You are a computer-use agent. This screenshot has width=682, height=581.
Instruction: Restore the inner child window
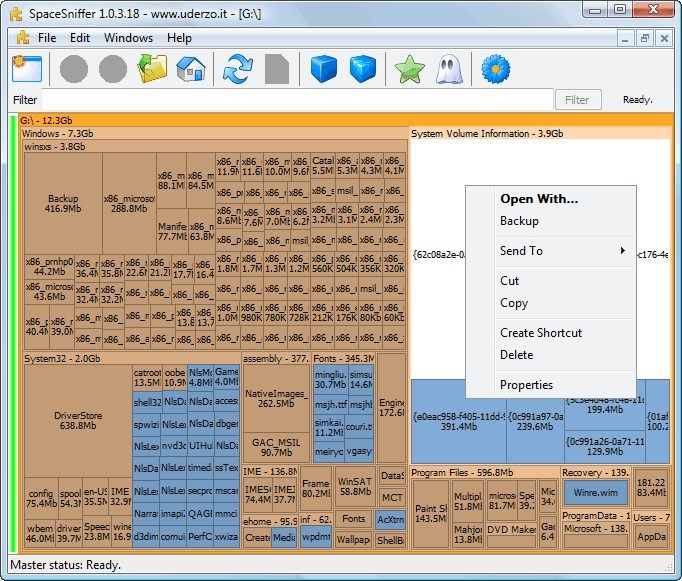coord(645,39)
